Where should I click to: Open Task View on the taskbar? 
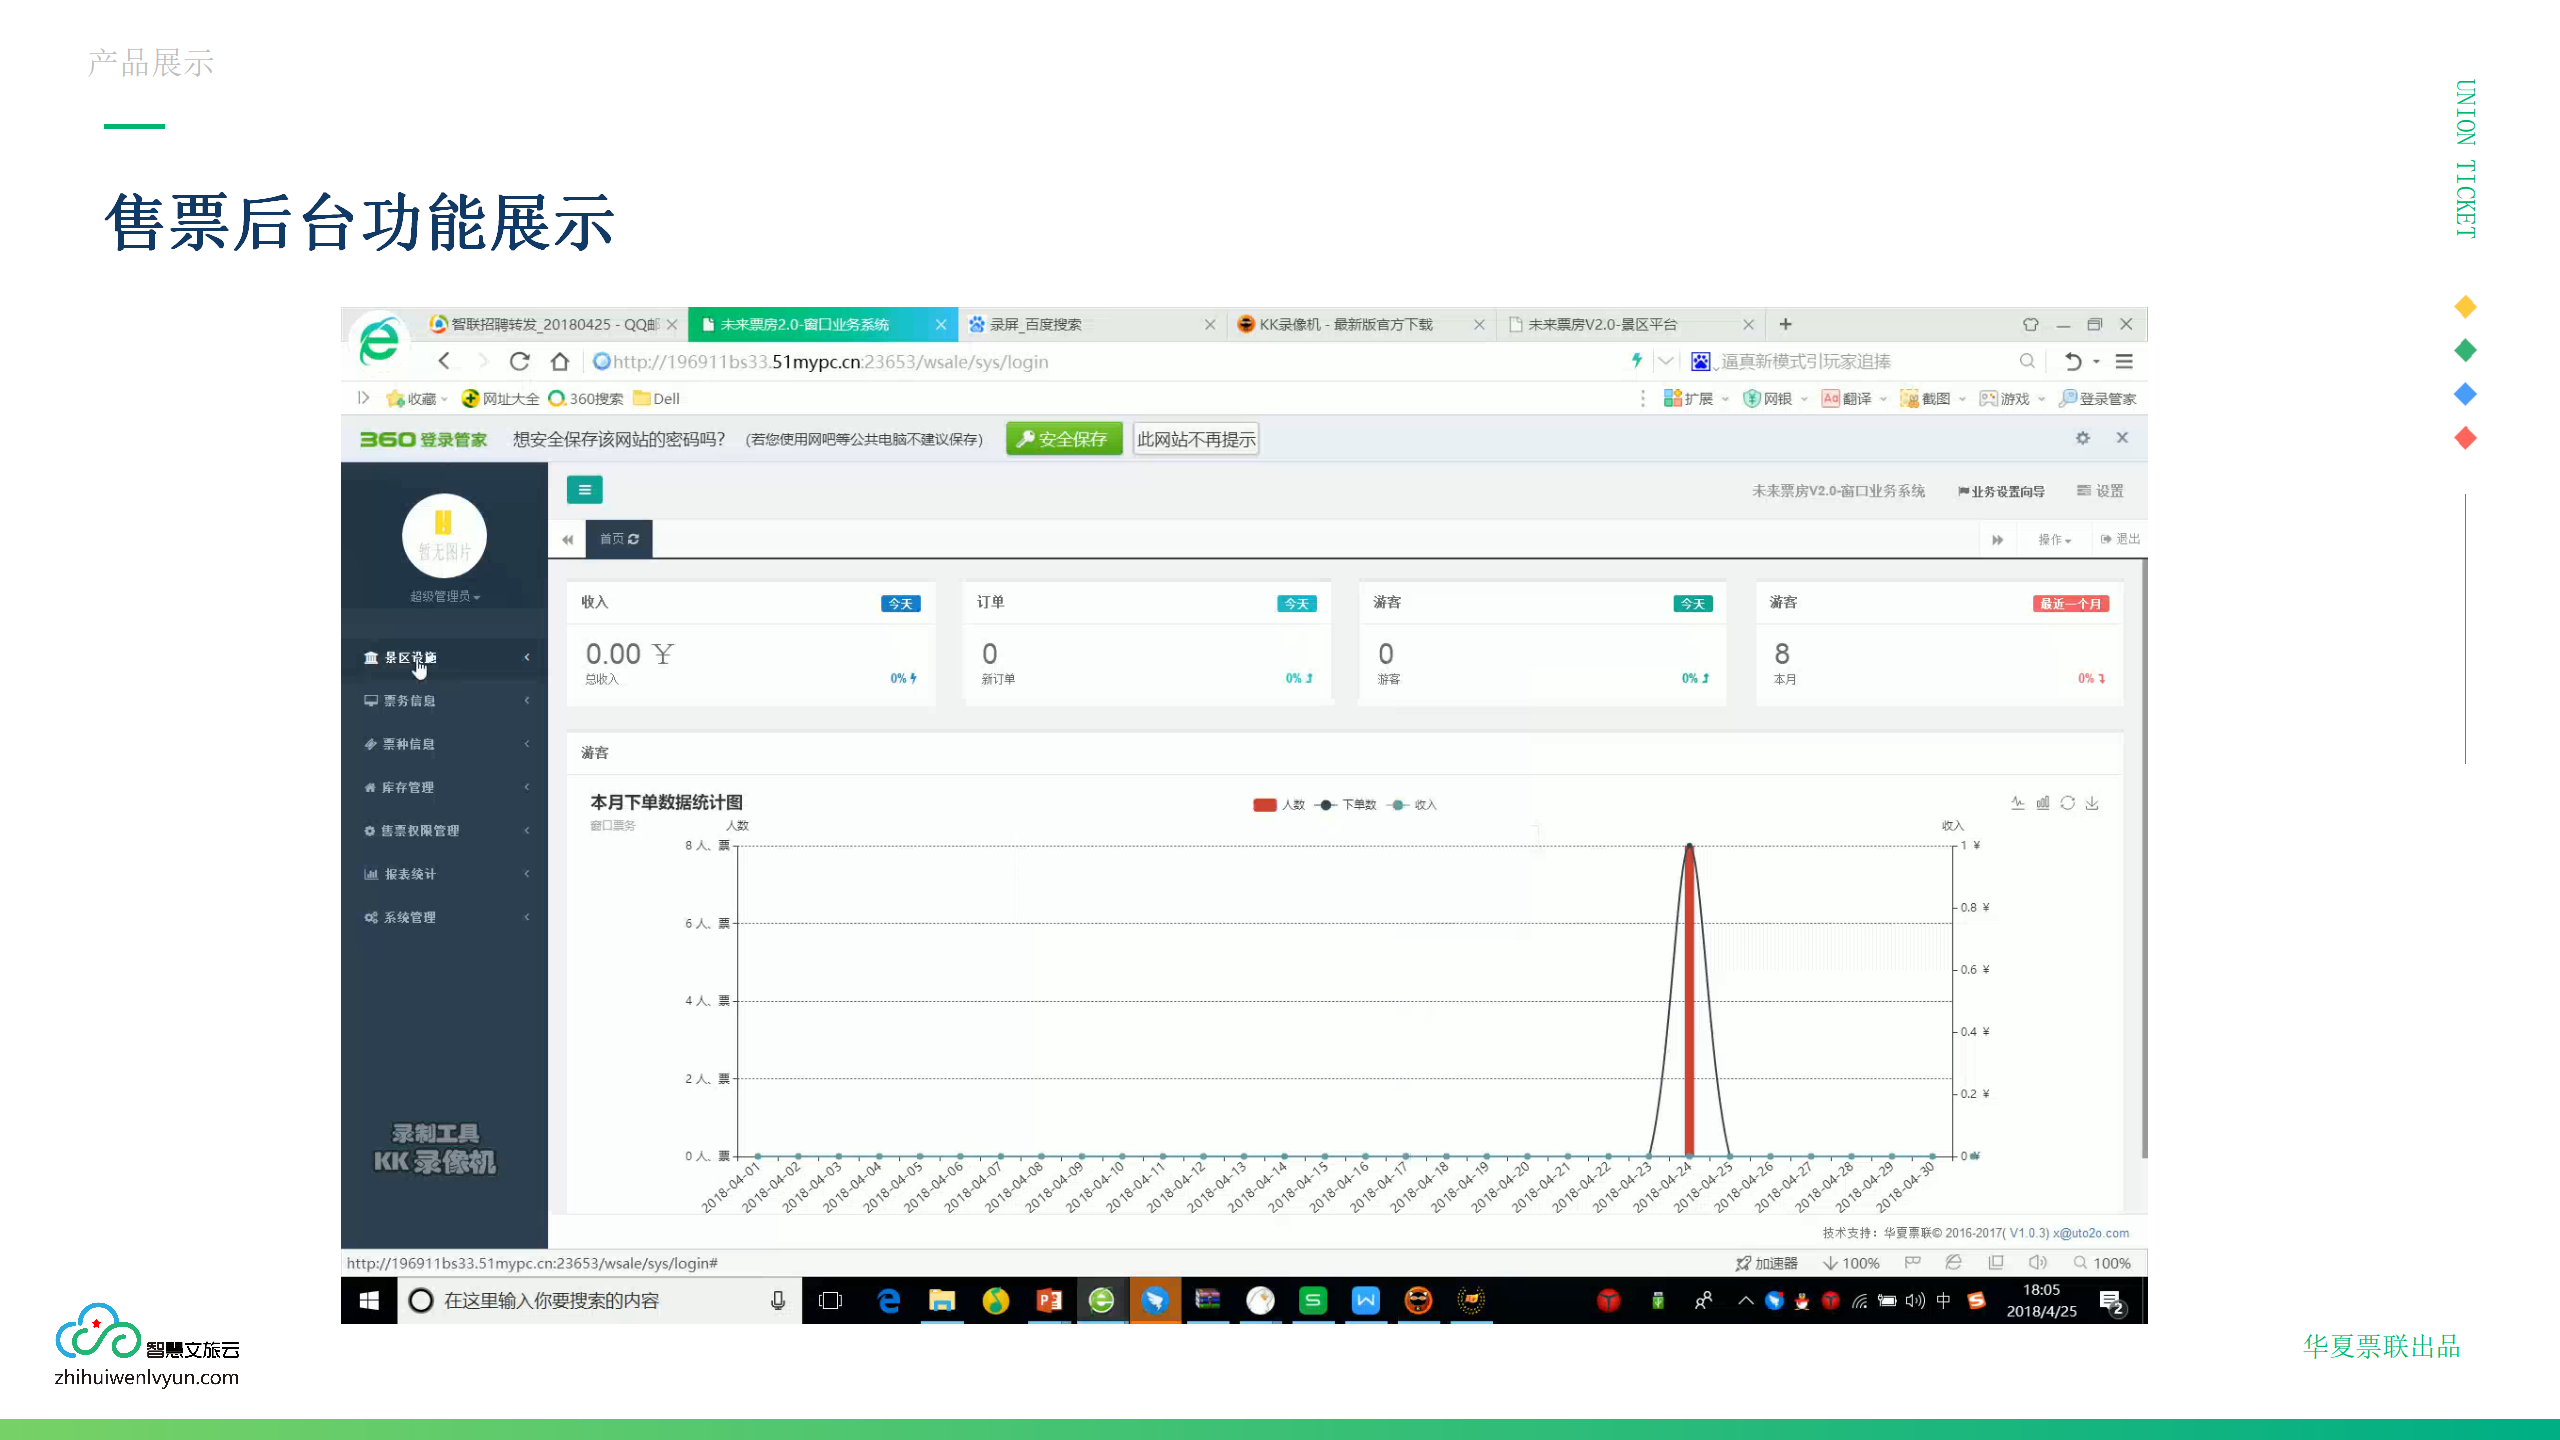pyautogui.click(x=831, y=1300)
